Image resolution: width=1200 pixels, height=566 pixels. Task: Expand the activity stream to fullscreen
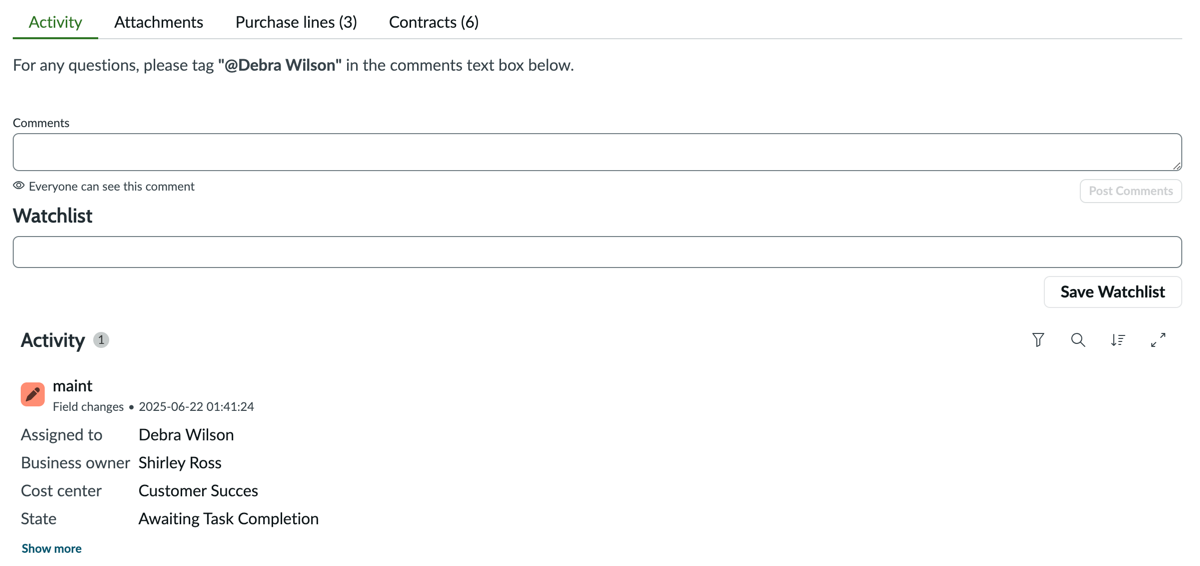pos(1158,340)
